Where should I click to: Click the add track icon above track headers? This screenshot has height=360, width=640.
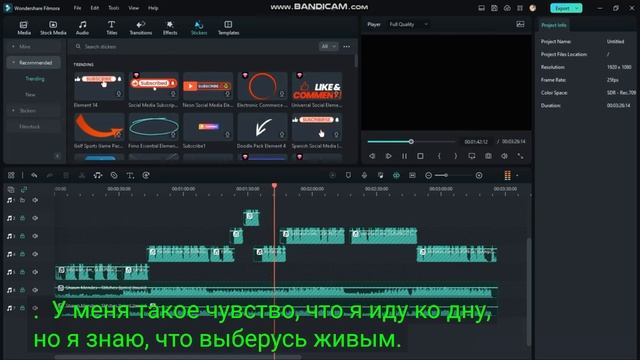tap(11, 189)
